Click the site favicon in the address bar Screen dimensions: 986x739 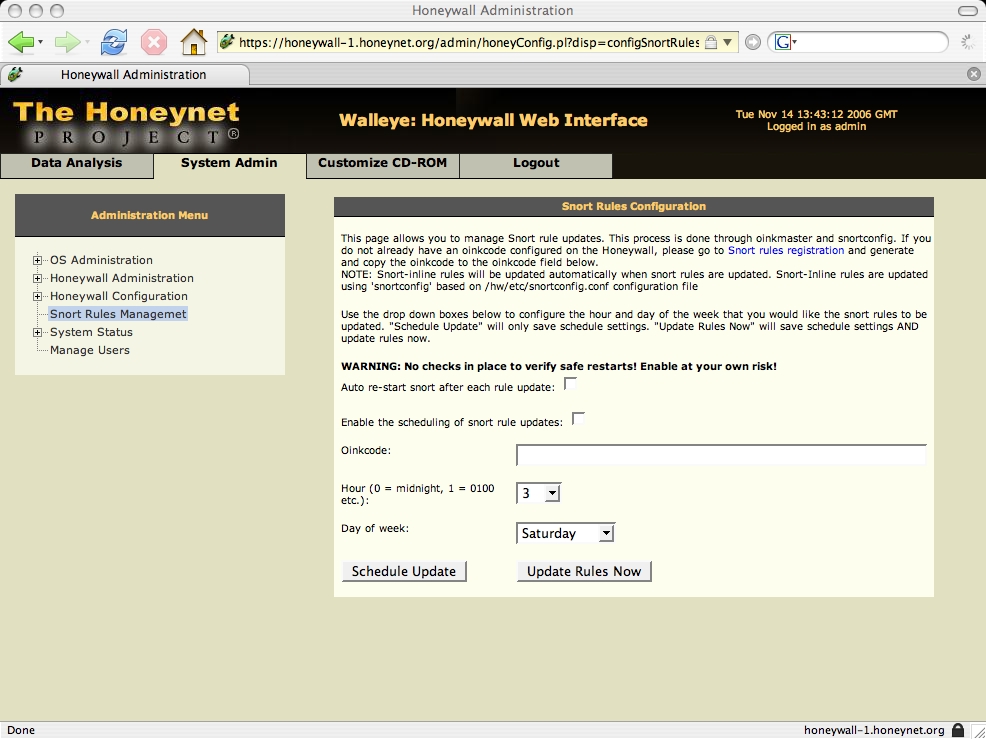(x=228, y=42)
